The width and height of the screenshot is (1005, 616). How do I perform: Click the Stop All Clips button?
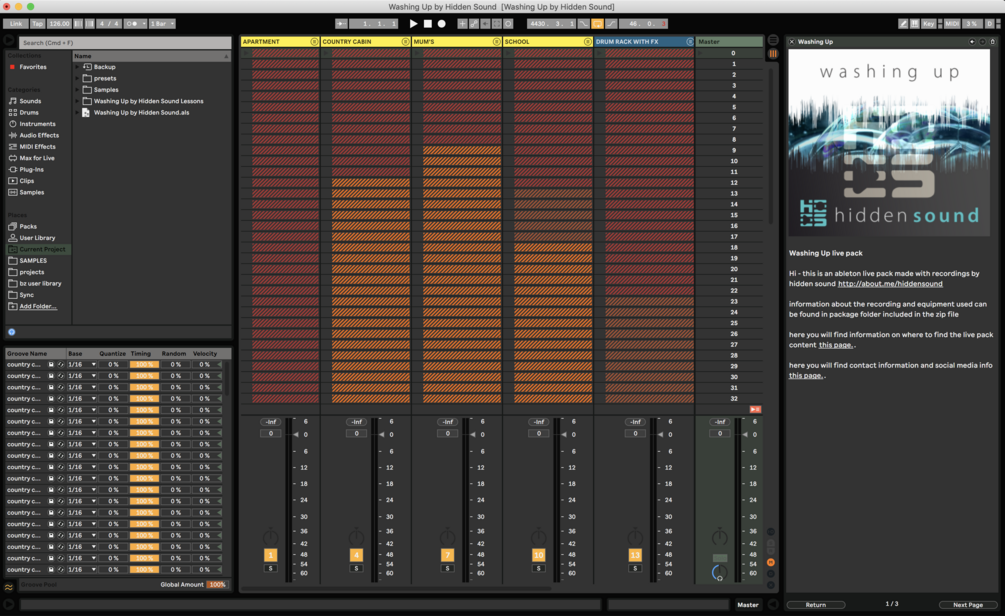point(755,409)
